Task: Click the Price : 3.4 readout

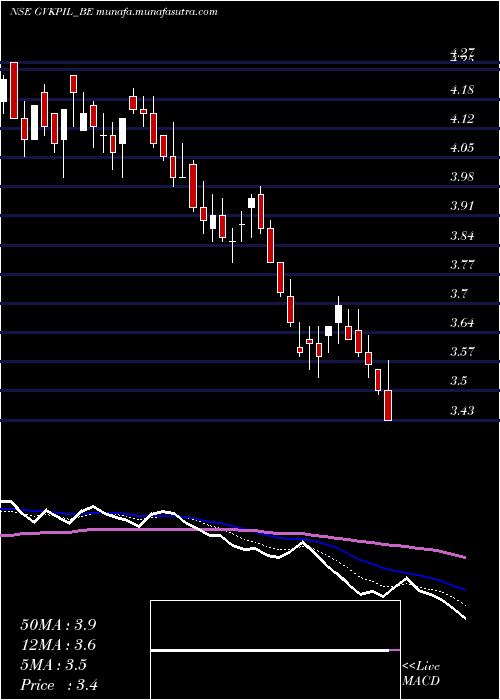Action: click(59, 685)
